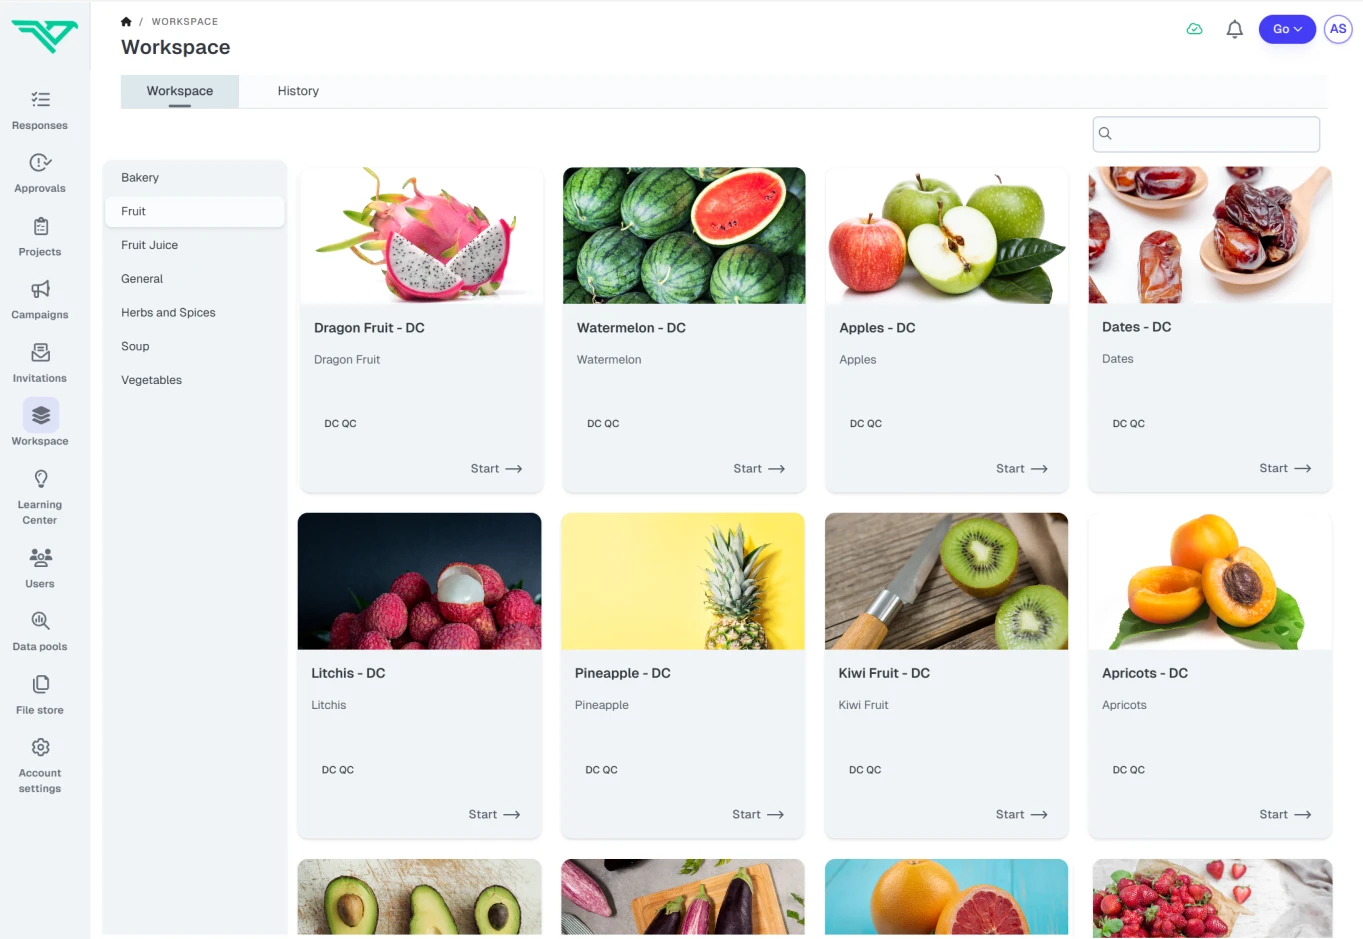This screenshot has height=939, width=1363.
Task: Open the AS user avatar menu
Action: [1338, 29]
